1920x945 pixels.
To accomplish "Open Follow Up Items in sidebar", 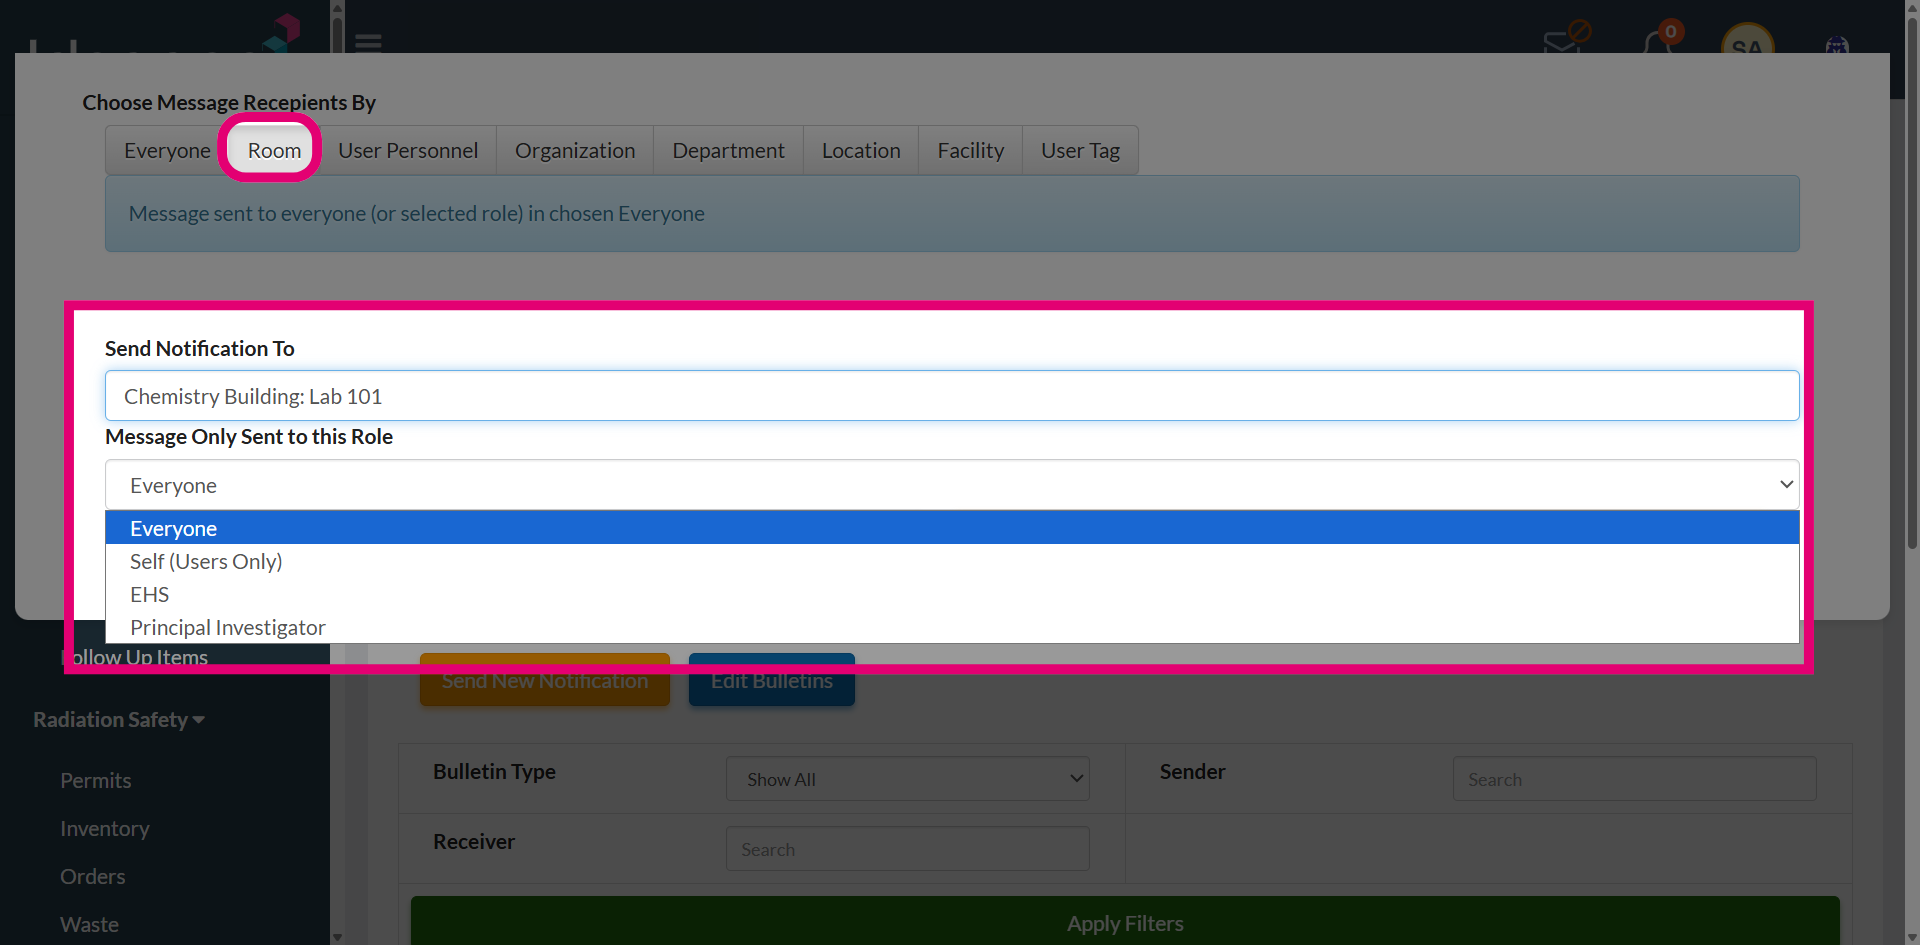I will coord(135,657).
